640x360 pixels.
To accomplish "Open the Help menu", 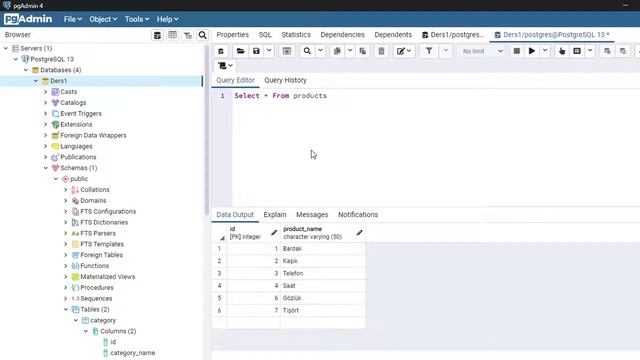I will [x=167, y=19].
